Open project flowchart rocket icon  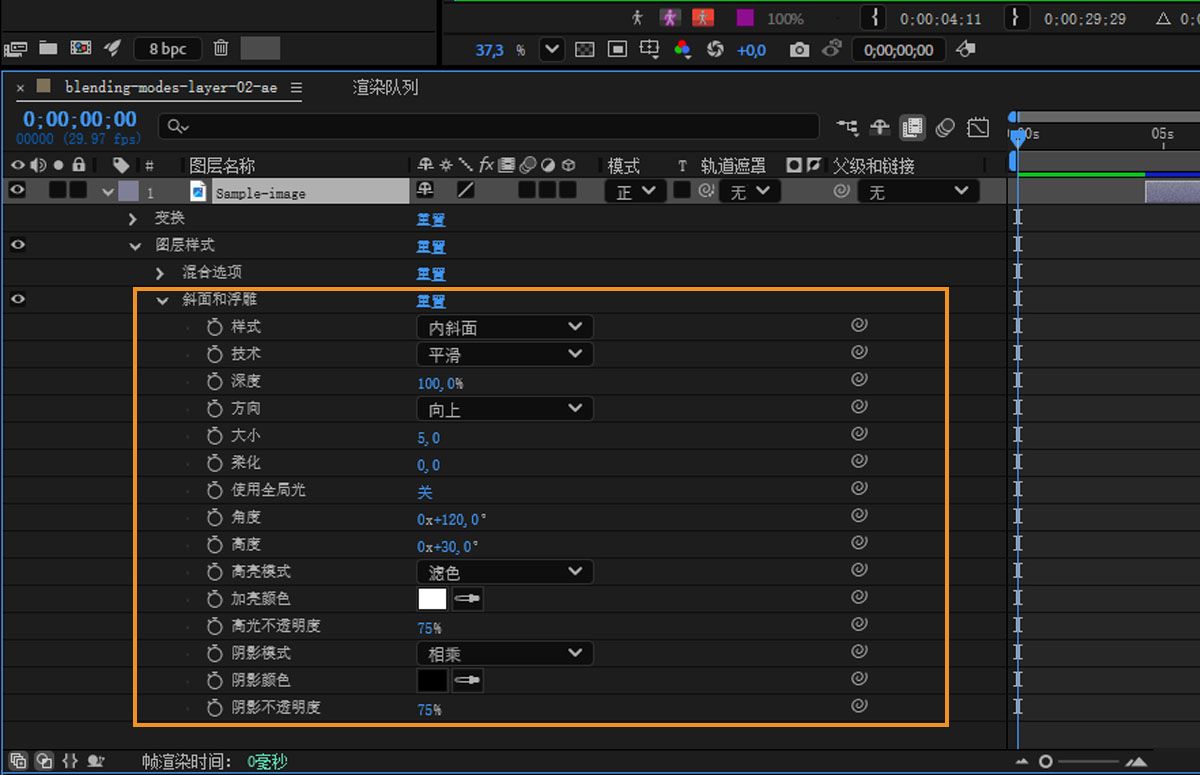tap(113, 48)
